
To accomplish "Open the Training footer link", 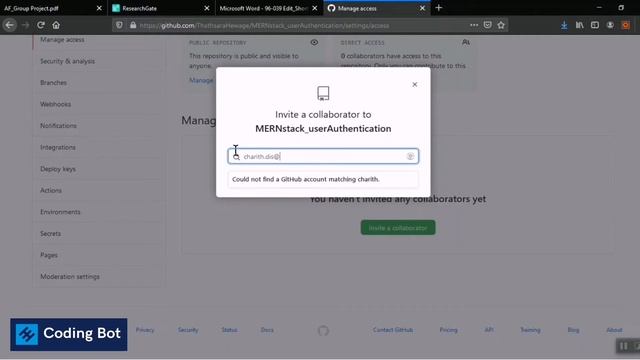I will [x=530, y=330].
